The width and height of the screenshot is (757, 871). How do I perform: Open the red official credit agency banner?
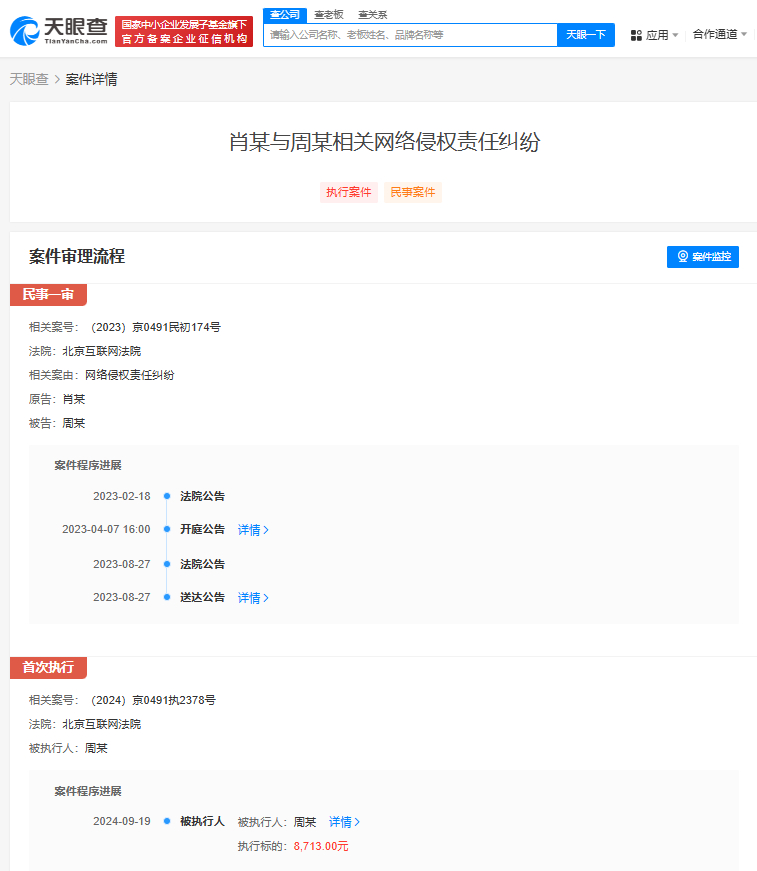pyautogui.click(x=184, y=32)
